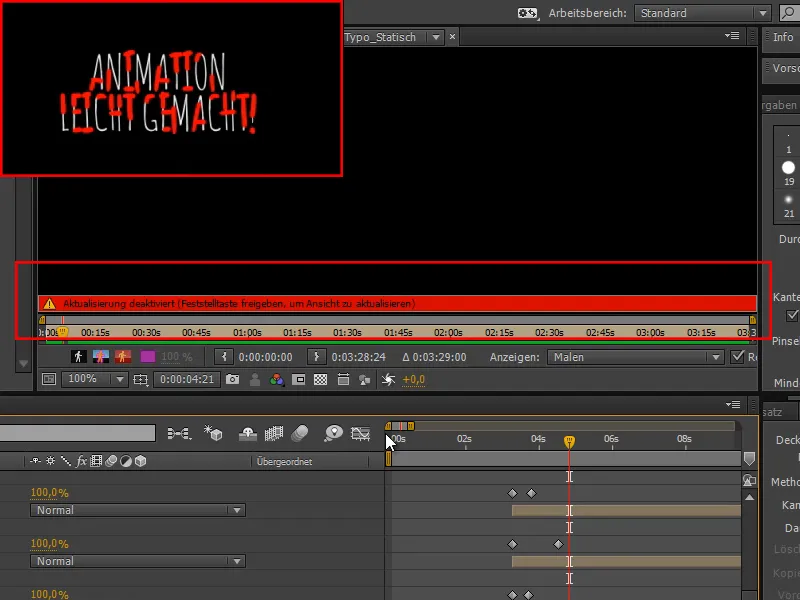Open the first Normal blend mode dropdown
The width and height of the screenshot is (800, 600).
coord(138,510)
